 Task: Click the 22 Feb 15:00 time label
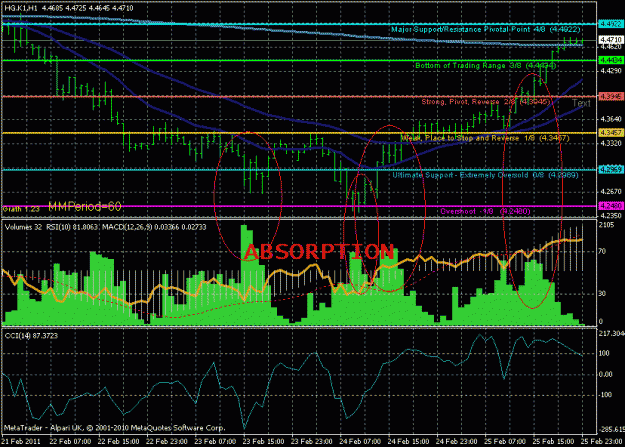point(118,441)
